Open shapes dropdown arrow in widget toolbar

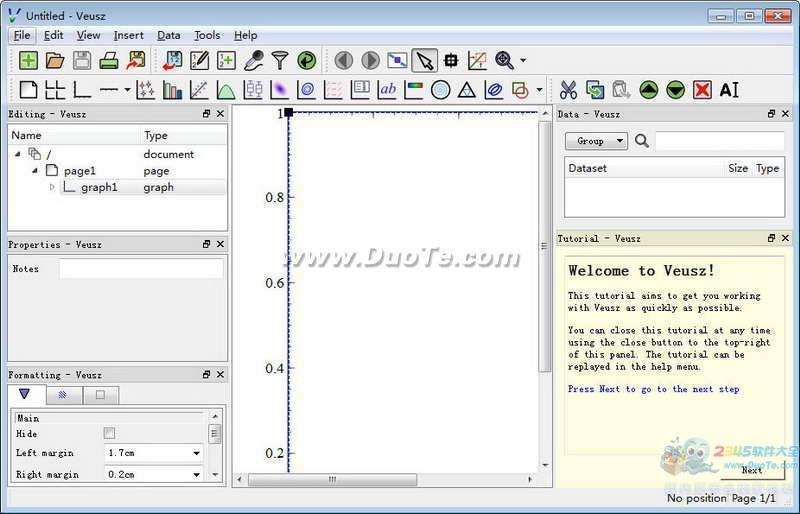pos(539,90)
